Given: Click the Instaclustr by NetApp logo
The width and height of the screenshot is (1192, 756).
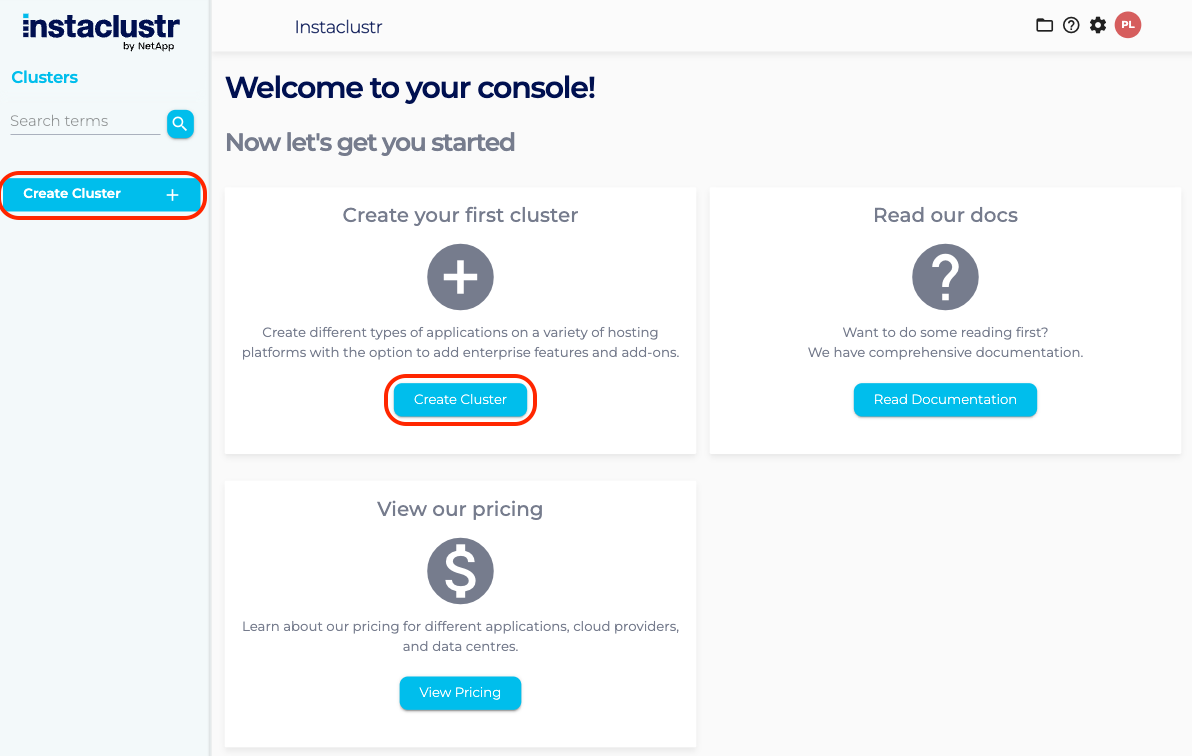Looking at the screenshot, I should click(100, 29).
